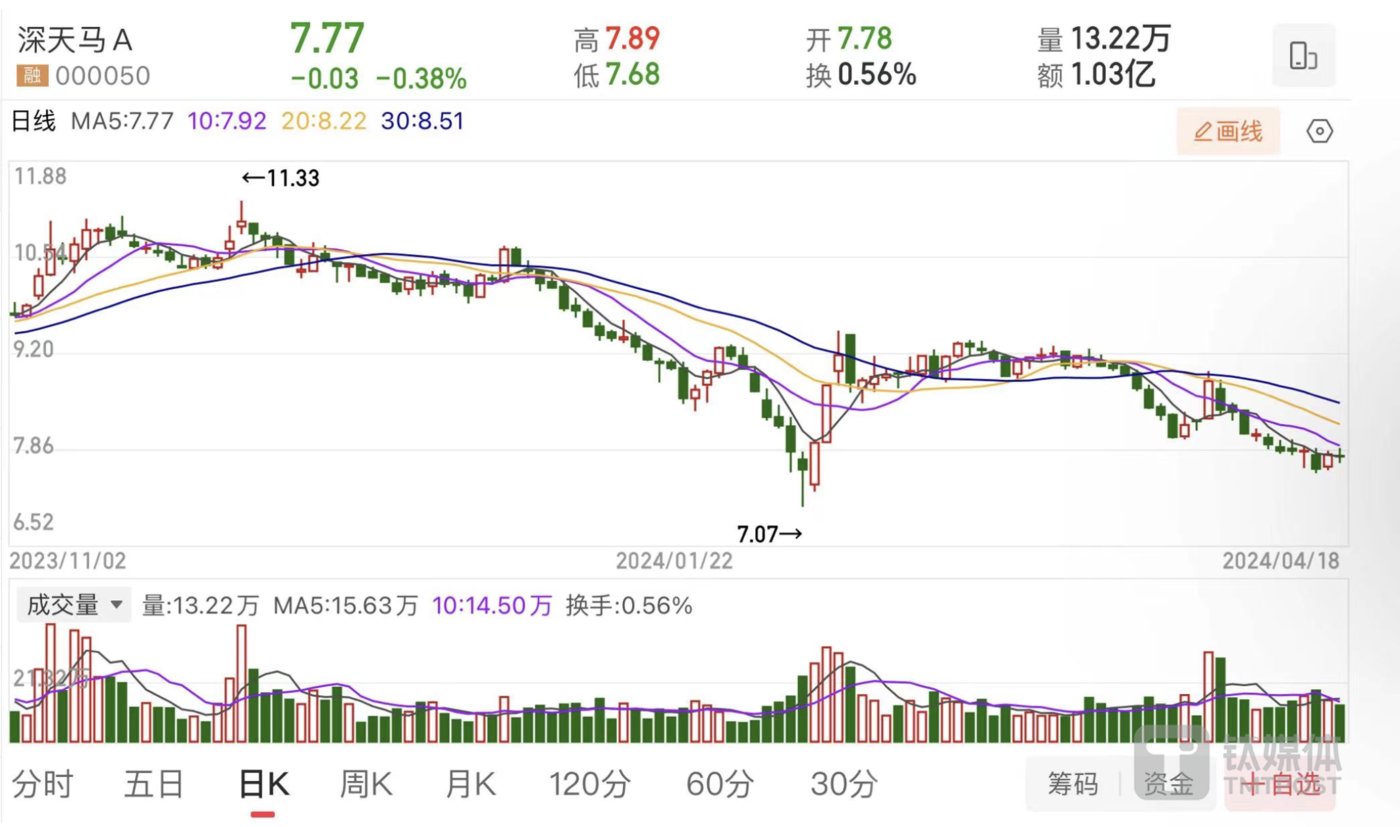Image resolution: width=1400 pixels, height=827 pixels.
Task: Open the 资金 capital flow panel
Action: [1168, 786]
